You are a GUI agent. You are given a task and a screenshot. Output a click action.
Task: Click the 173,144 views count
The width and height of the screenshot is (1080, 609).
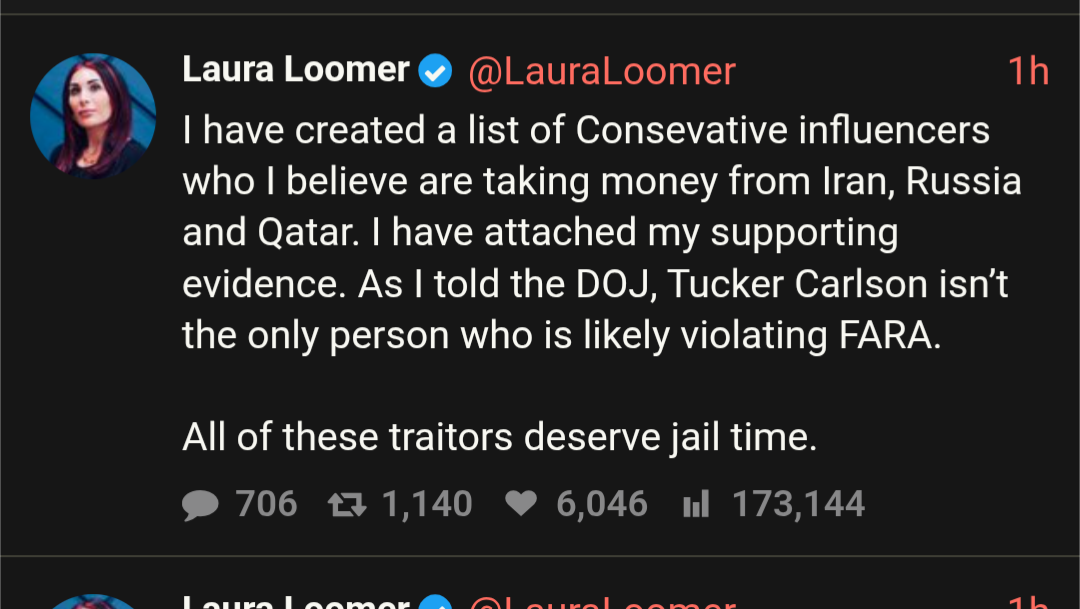[x=798, y=504]
